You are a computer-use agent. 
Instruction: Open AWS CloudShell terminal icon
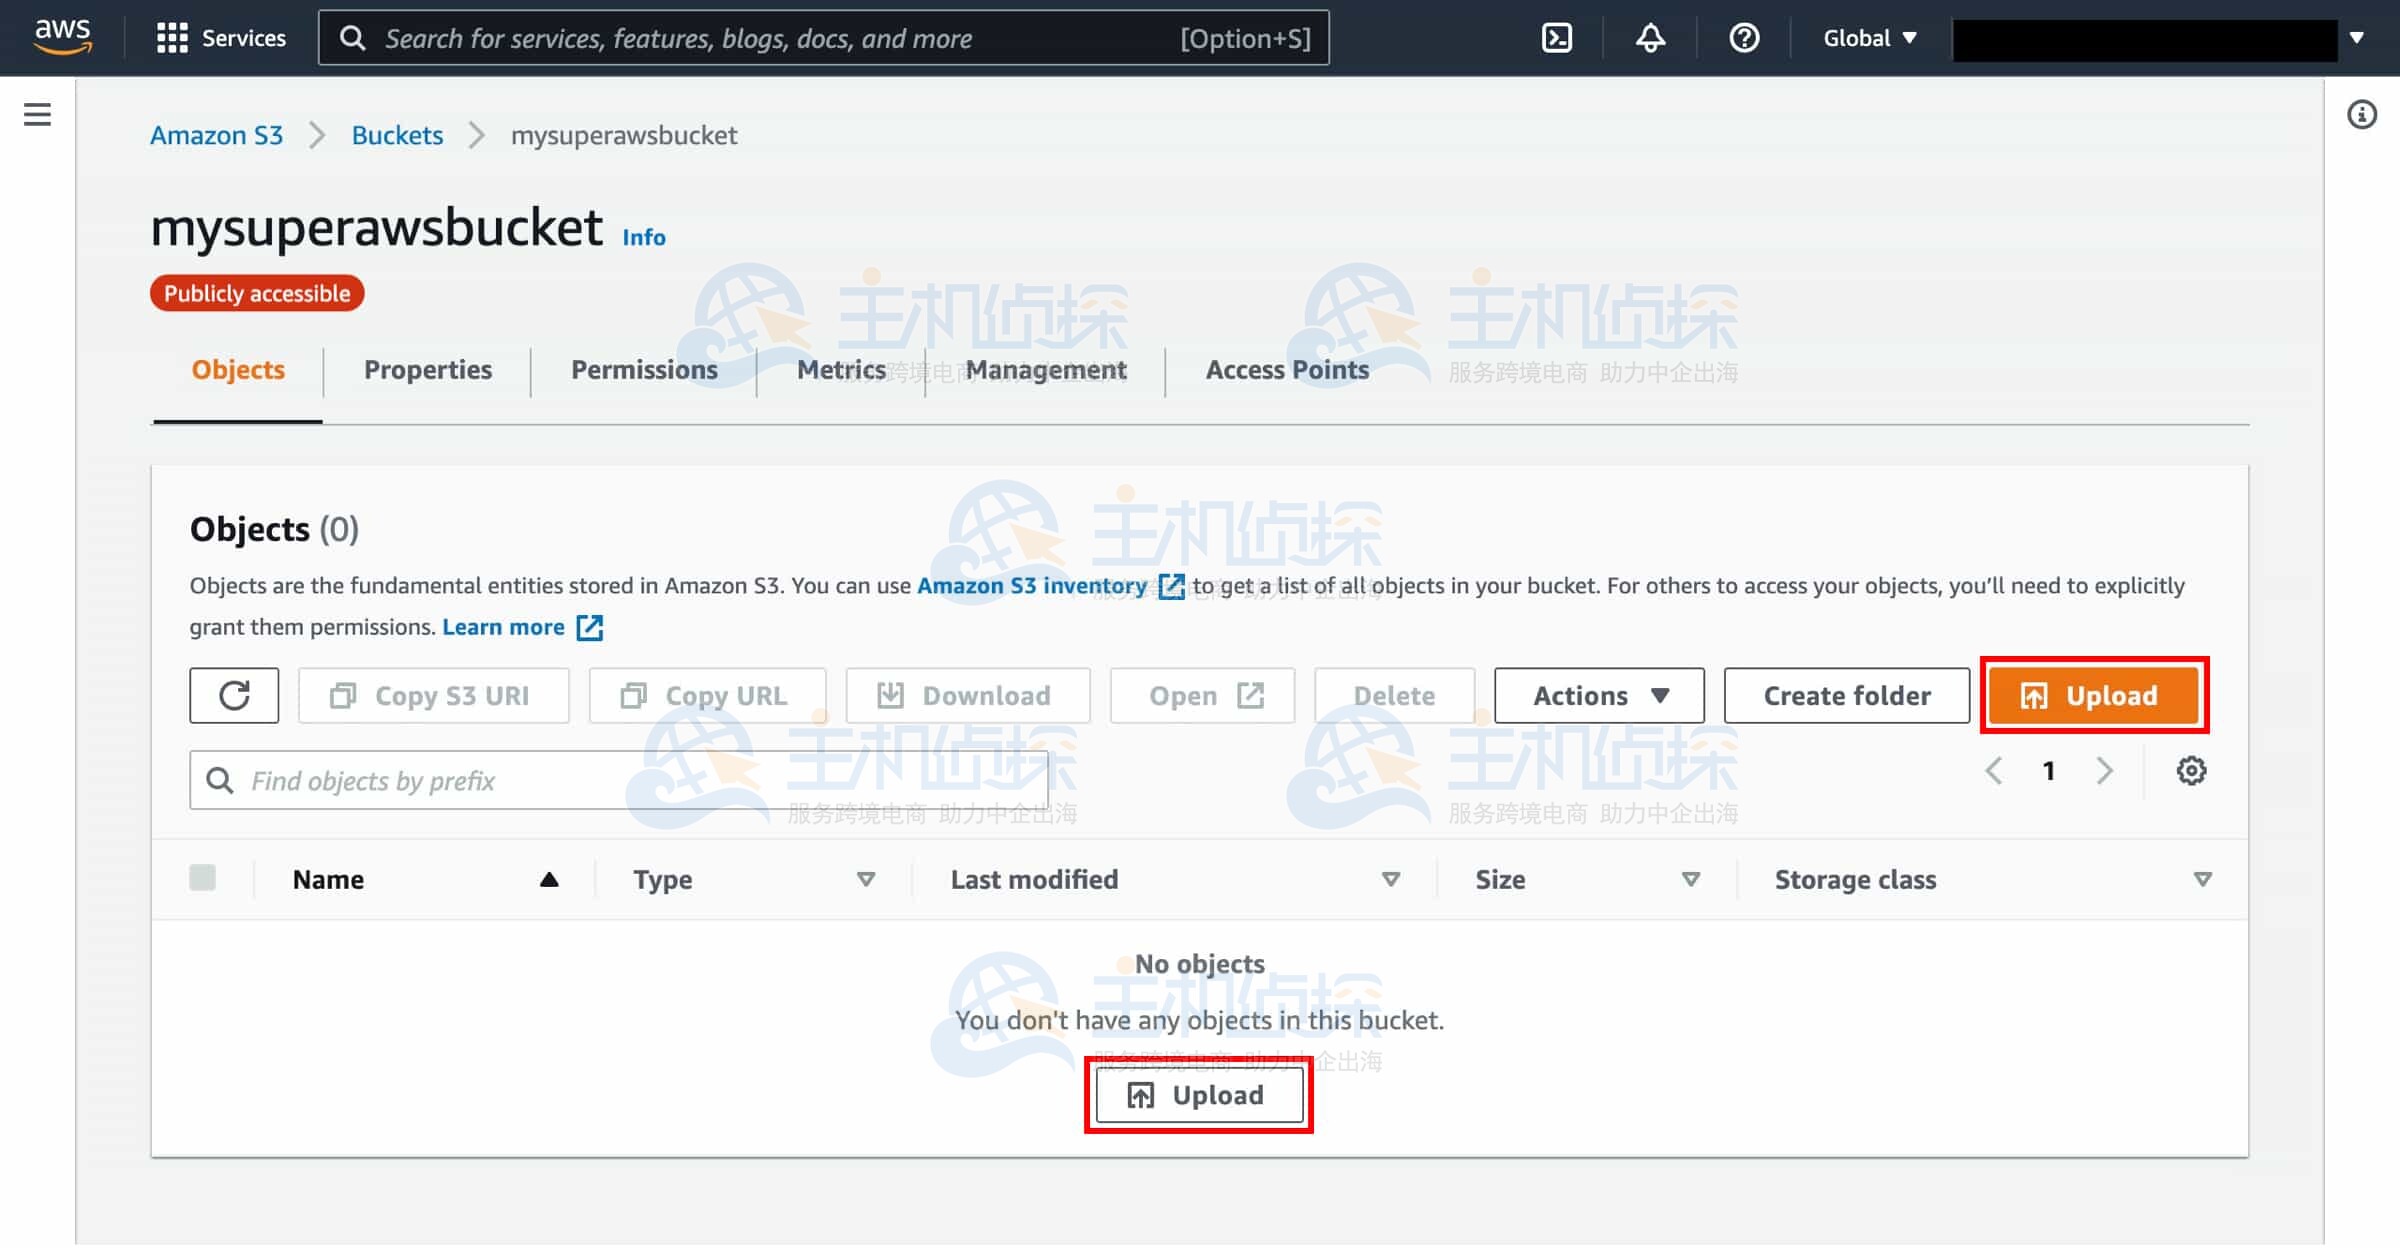1557,38
